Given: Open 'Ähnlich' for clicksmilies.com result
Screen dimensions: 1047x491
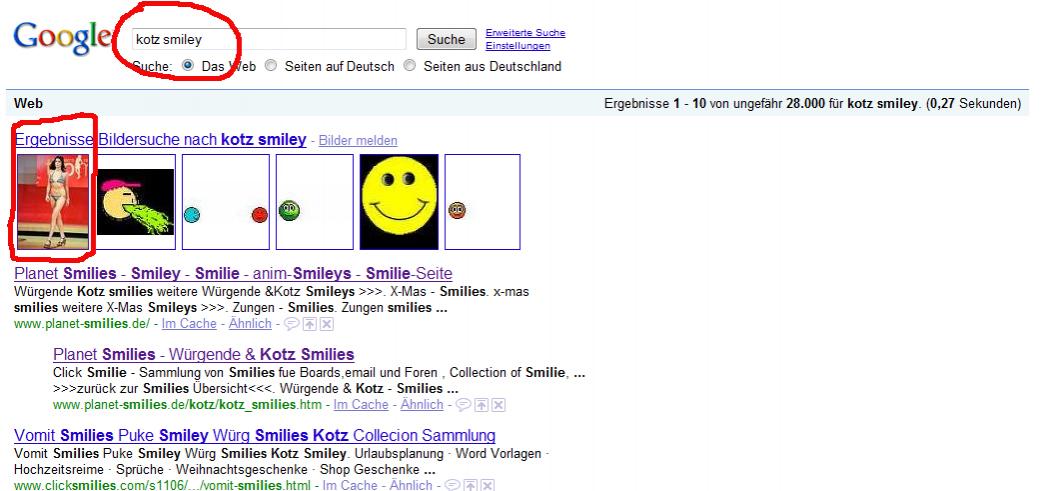Looking at the screenshot, I should click(x=411, y=486).
